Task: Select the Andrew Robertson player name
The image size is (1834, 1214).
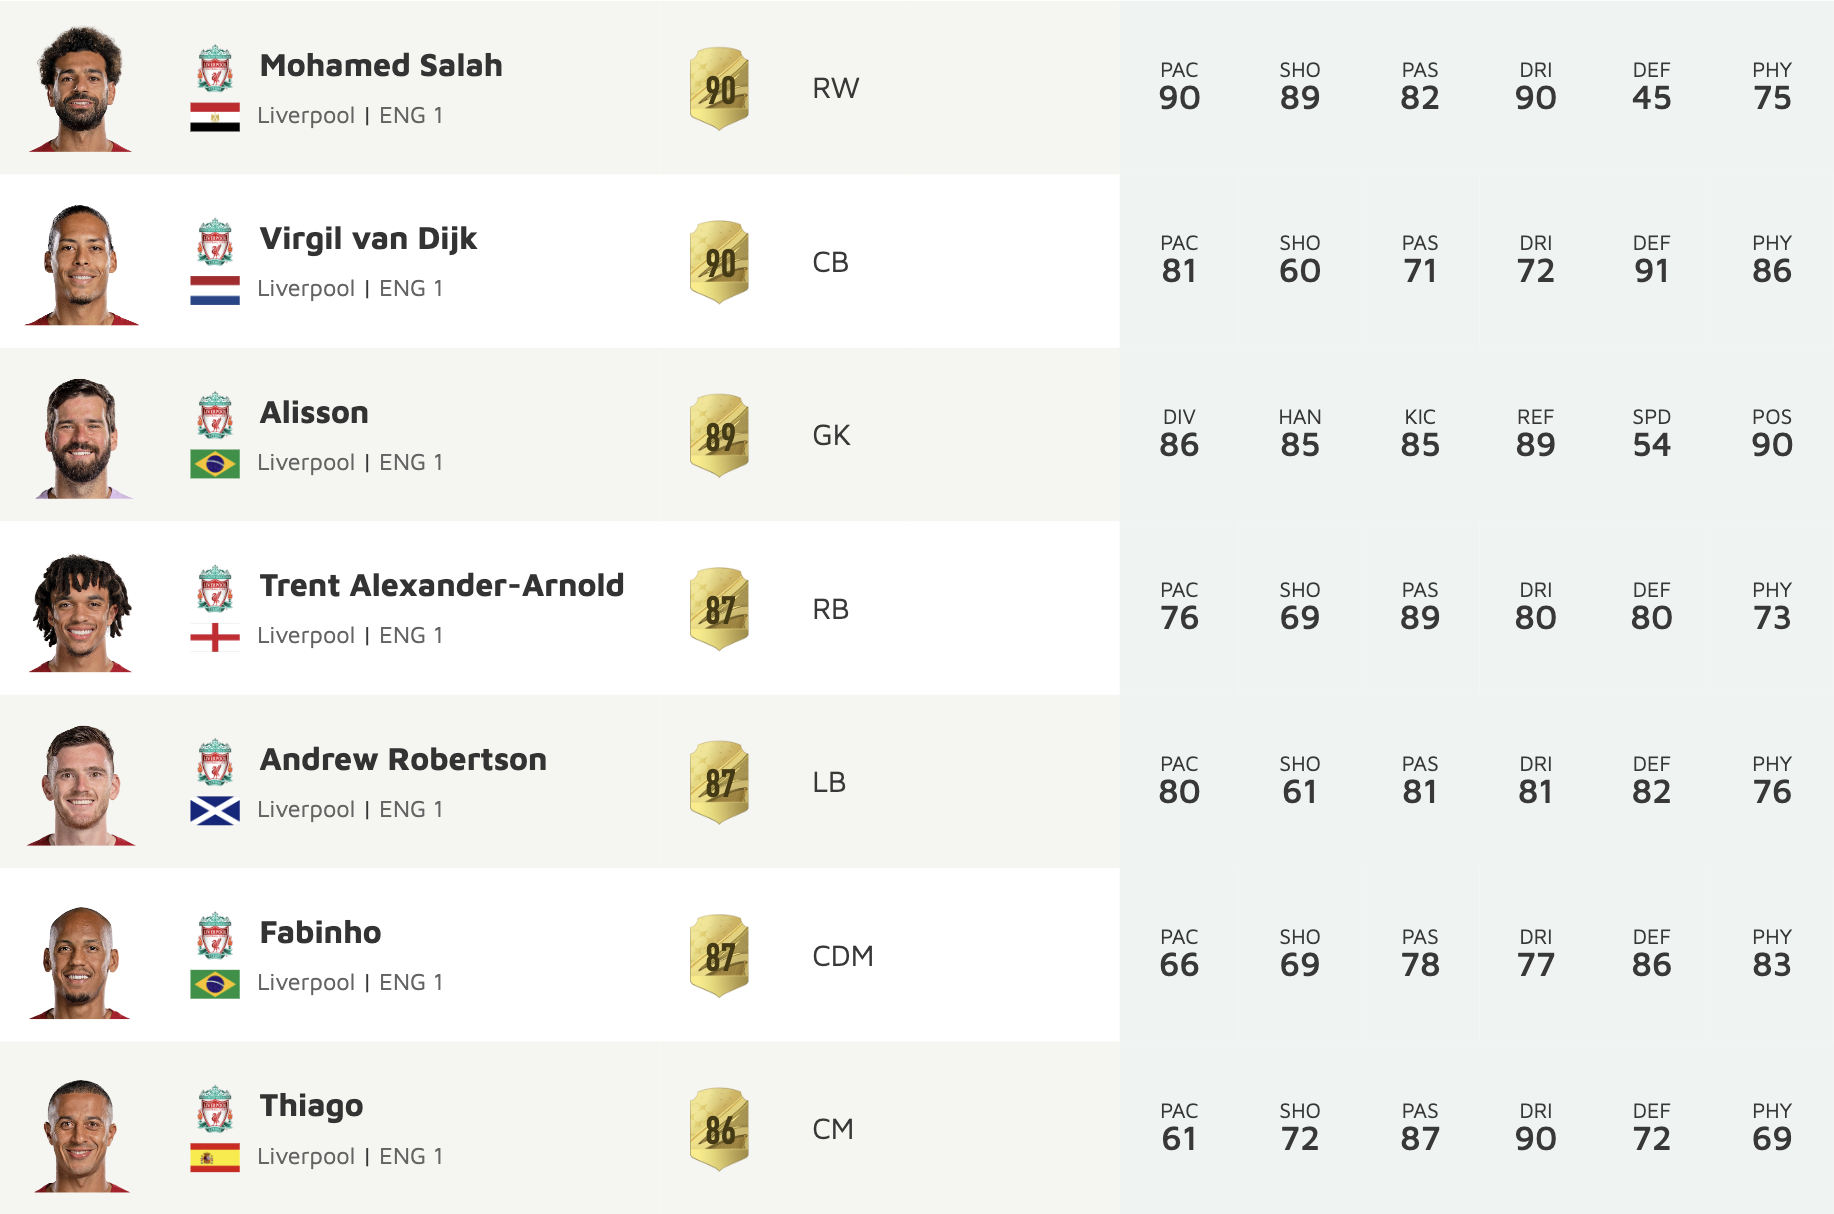Action: click(403, 760)
